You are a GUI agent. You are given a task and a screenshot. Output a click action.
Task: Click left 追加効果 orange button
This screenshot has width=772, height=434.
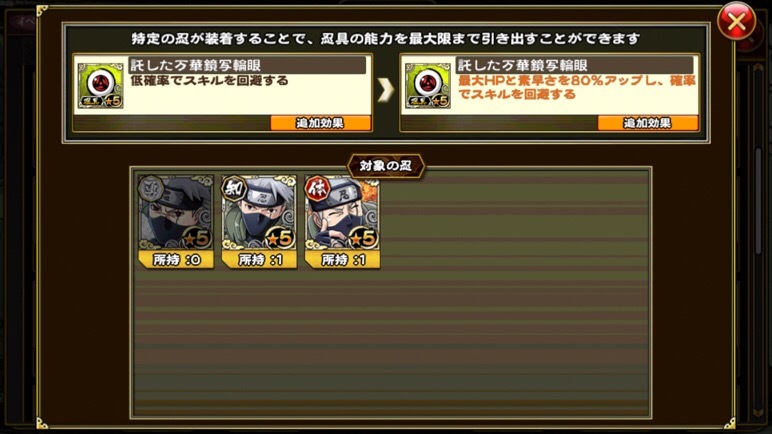(x=321, y=123)
